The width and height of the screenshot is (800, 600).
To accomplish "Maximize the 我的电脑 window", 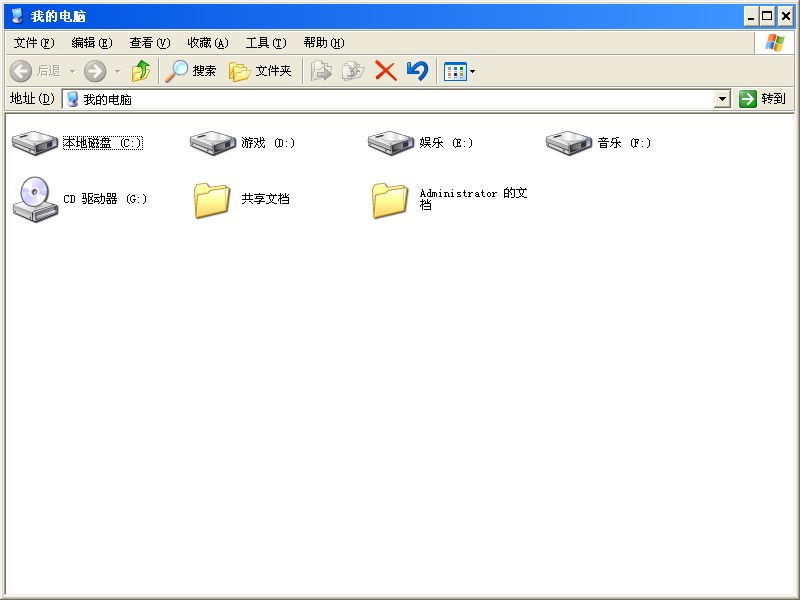I will pyautogui.click(x=767, y=17).
